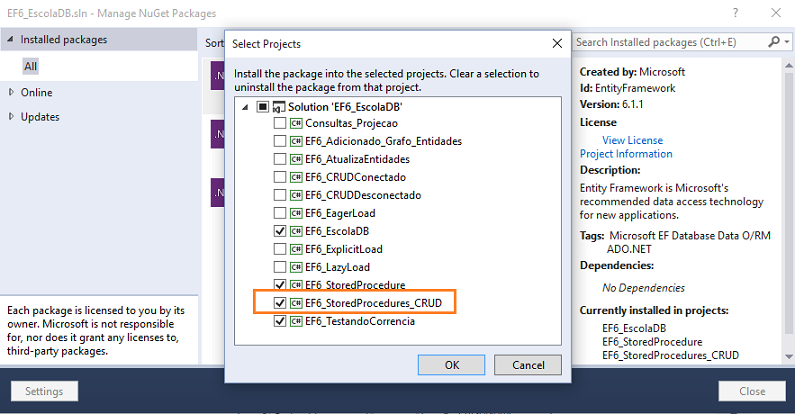Toggle the Consultas_Projecao project checkbox
The width and height of the screenshot is (795, 414).
click(279, 123)
